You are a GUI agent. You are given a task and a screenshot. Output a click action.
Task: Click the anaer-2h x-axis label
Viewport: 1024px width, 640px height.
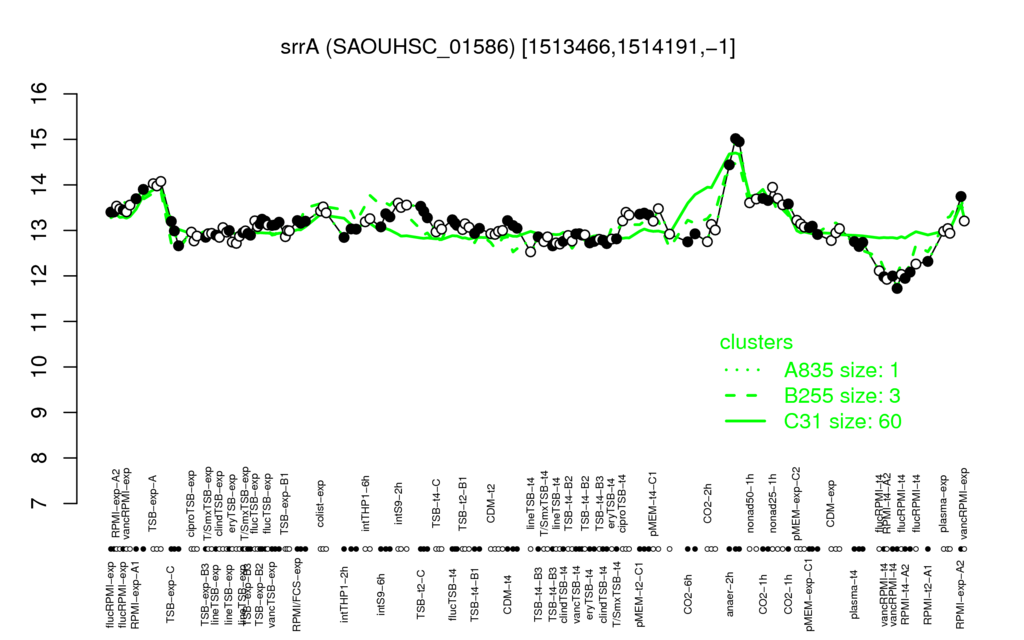(x=730, y=593)
